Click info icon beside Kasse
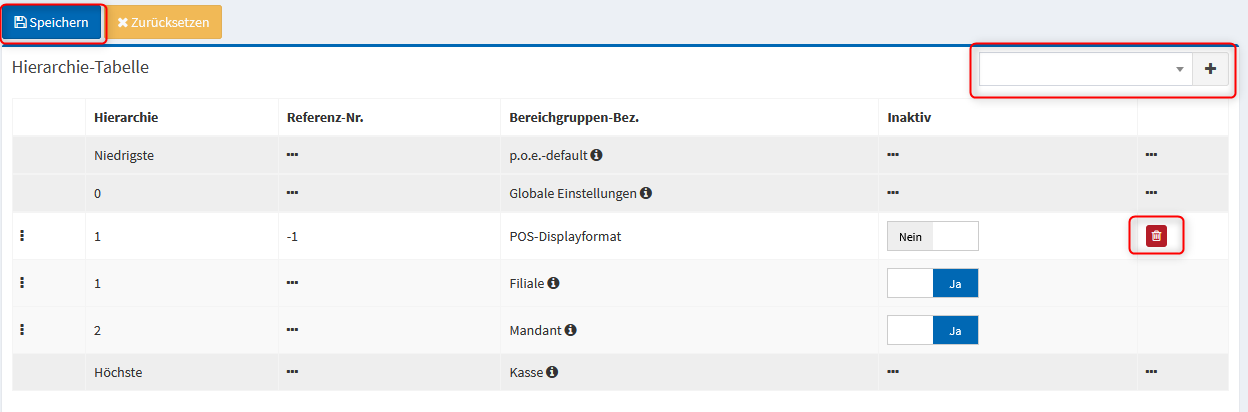 click(552, 372)
